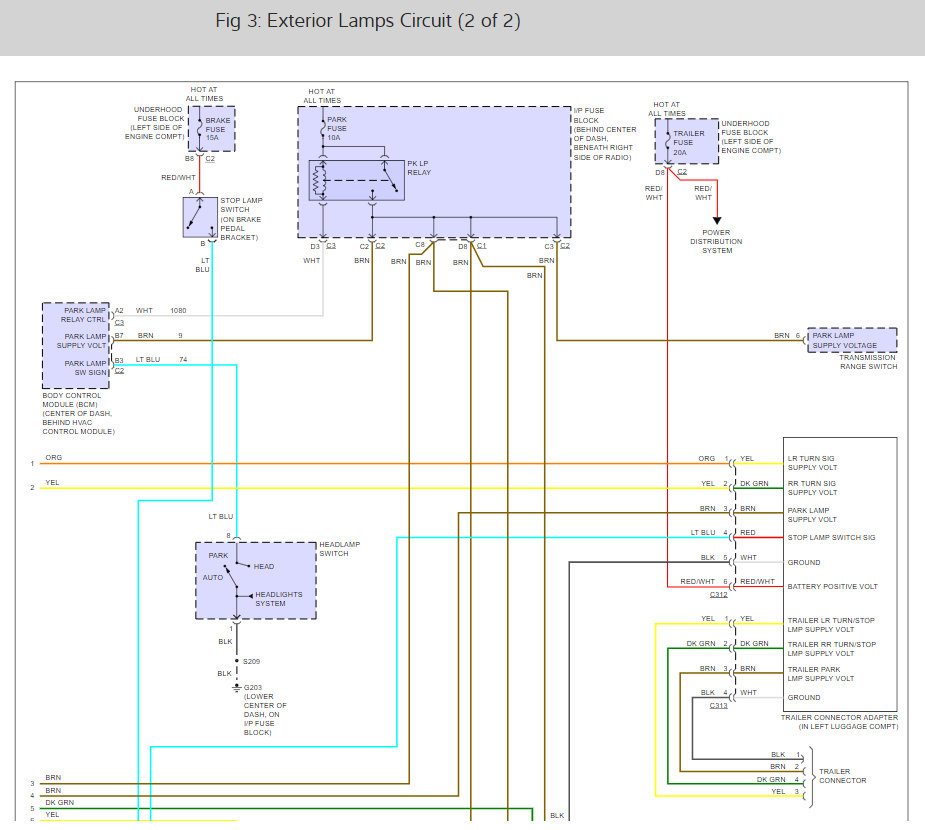Click the PK LP RELAY symbol
Screen dimensions: 925x830
coord(357,180)
